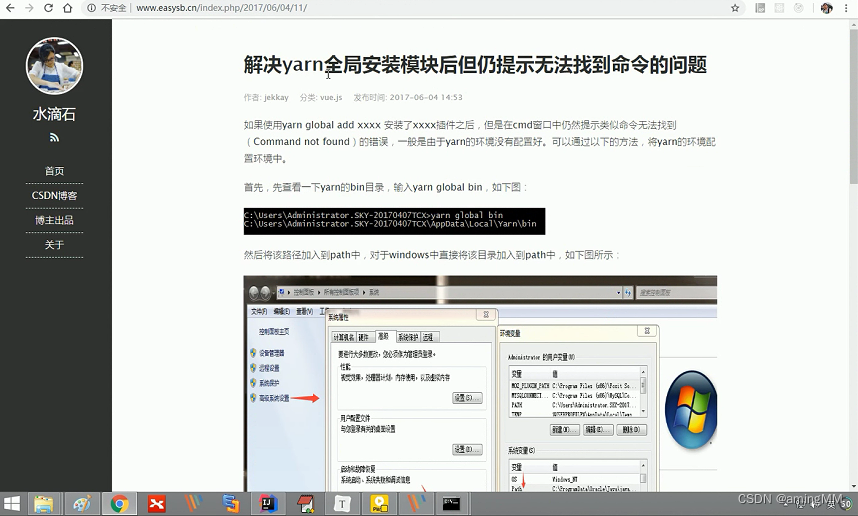Click the 'yarn global bin' instruction sentence
This screenshot has height=516, width=858.
pos(386,187)
